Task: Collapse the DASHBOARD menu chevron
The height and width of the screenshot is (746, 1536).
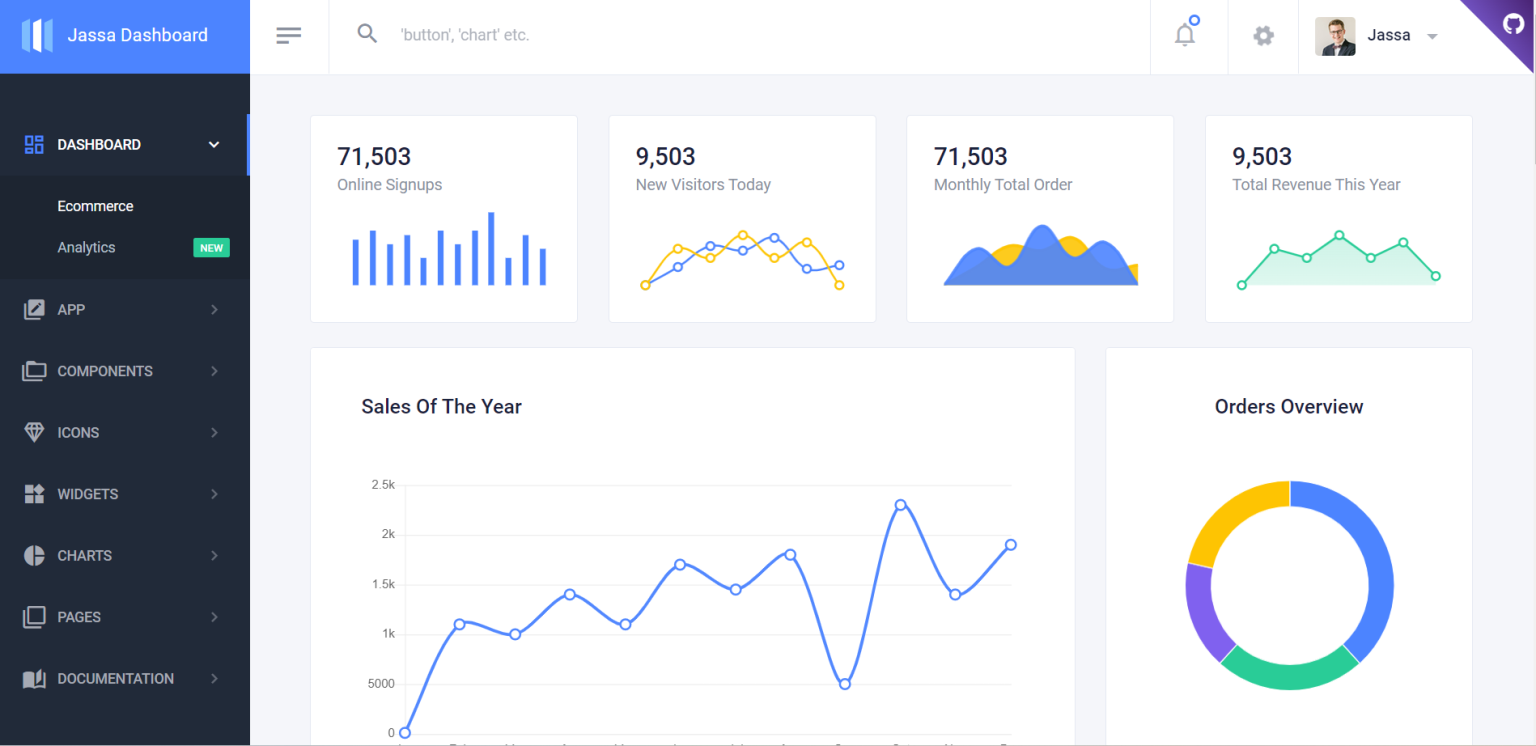Action: click(x=213, y=144)
